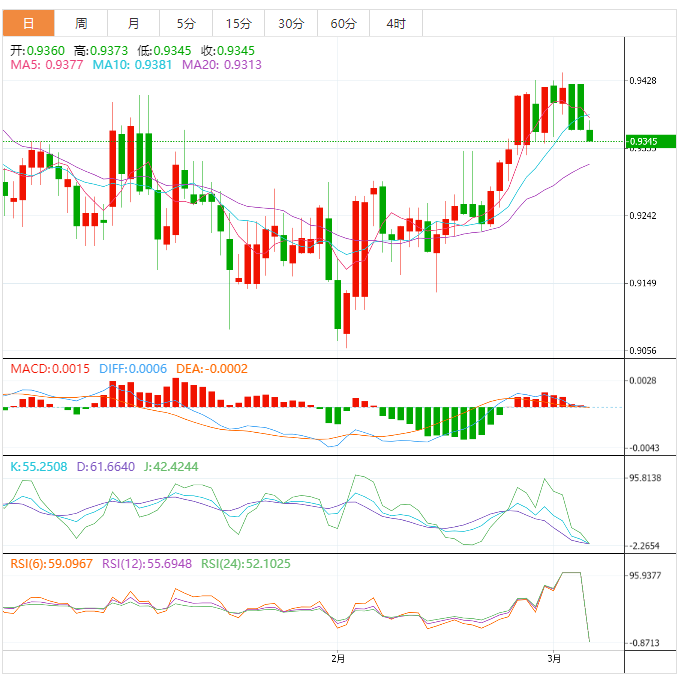Click the last green candlestick on chart
This screenshot has height=680, width=679.
click(x=590, y=135)
